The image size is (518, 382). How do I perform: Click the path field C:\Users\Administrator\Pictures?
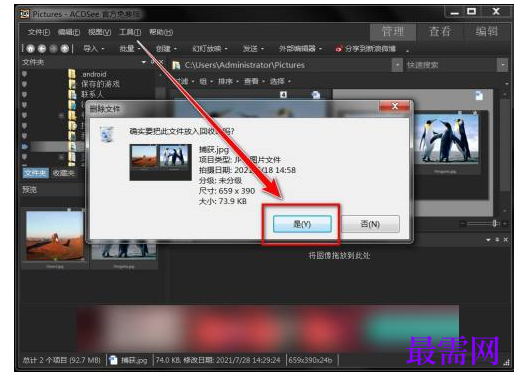[x=281, y=65]
